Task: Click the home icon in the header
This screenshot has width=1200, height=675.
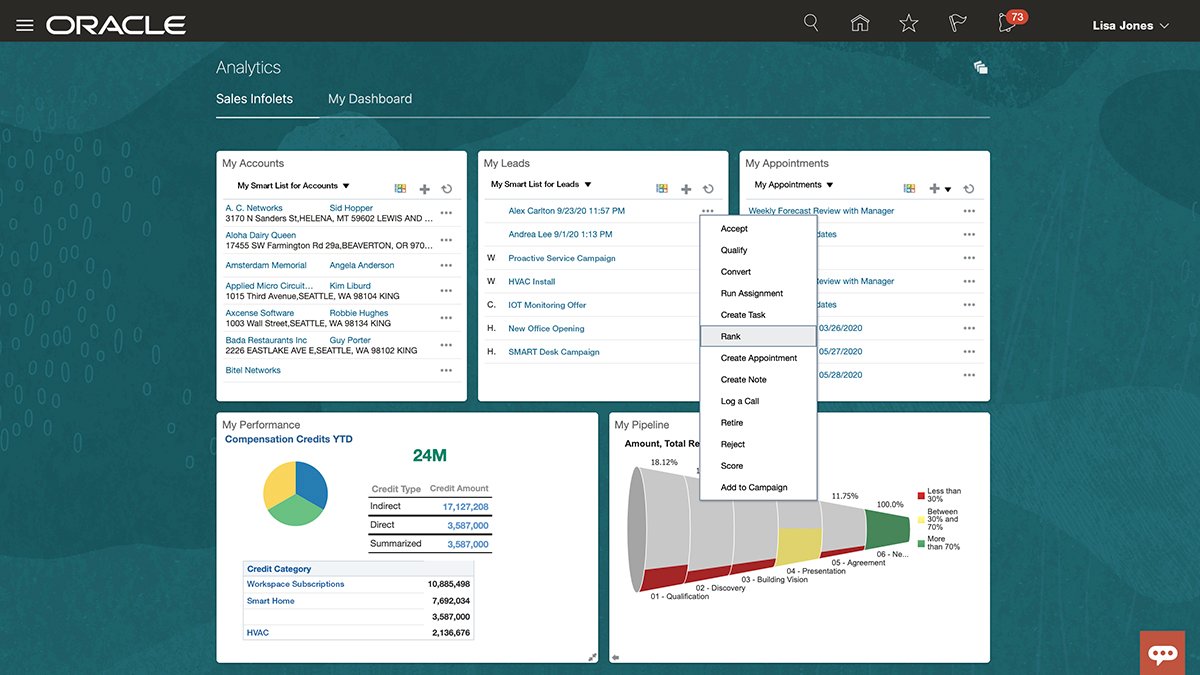Action: tap(859, 22)
